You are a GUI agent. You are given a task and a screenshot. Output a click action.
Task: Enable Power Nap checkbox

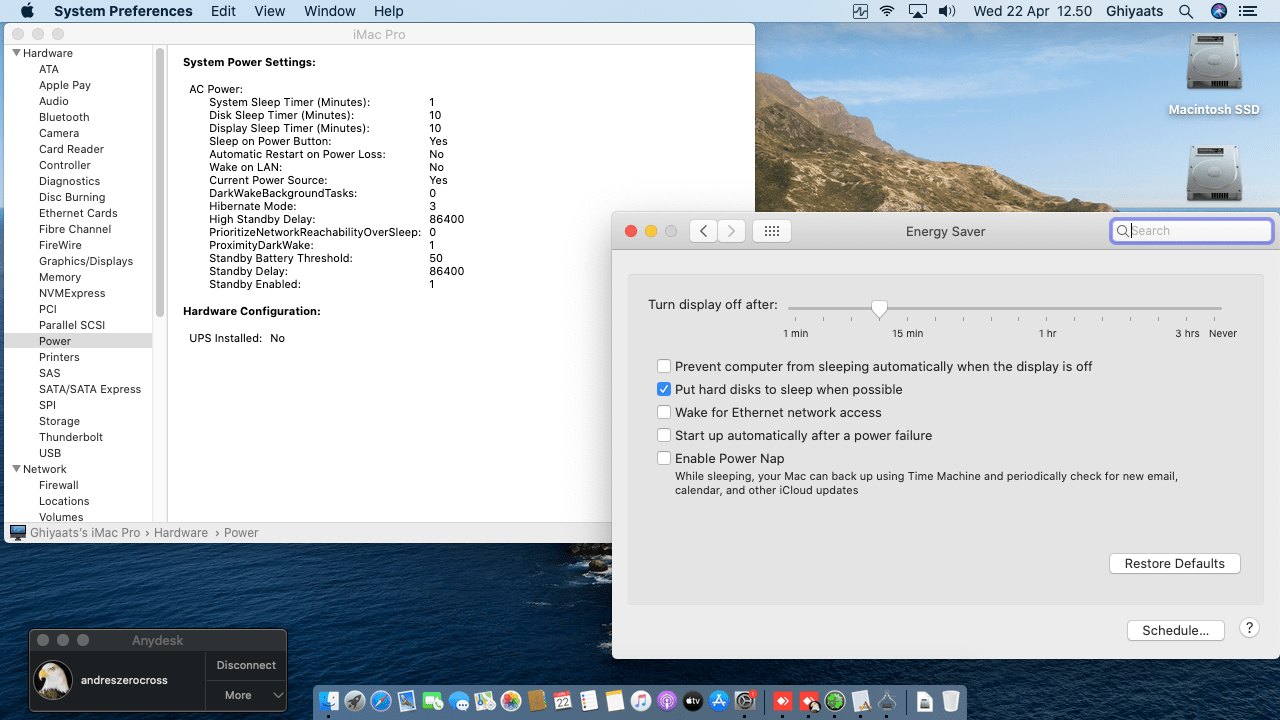(x=664, y=458)
